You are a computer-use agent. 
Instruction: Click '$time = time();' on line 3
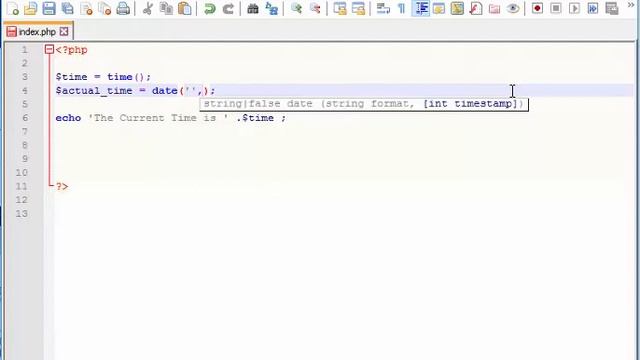coord(103,77)
